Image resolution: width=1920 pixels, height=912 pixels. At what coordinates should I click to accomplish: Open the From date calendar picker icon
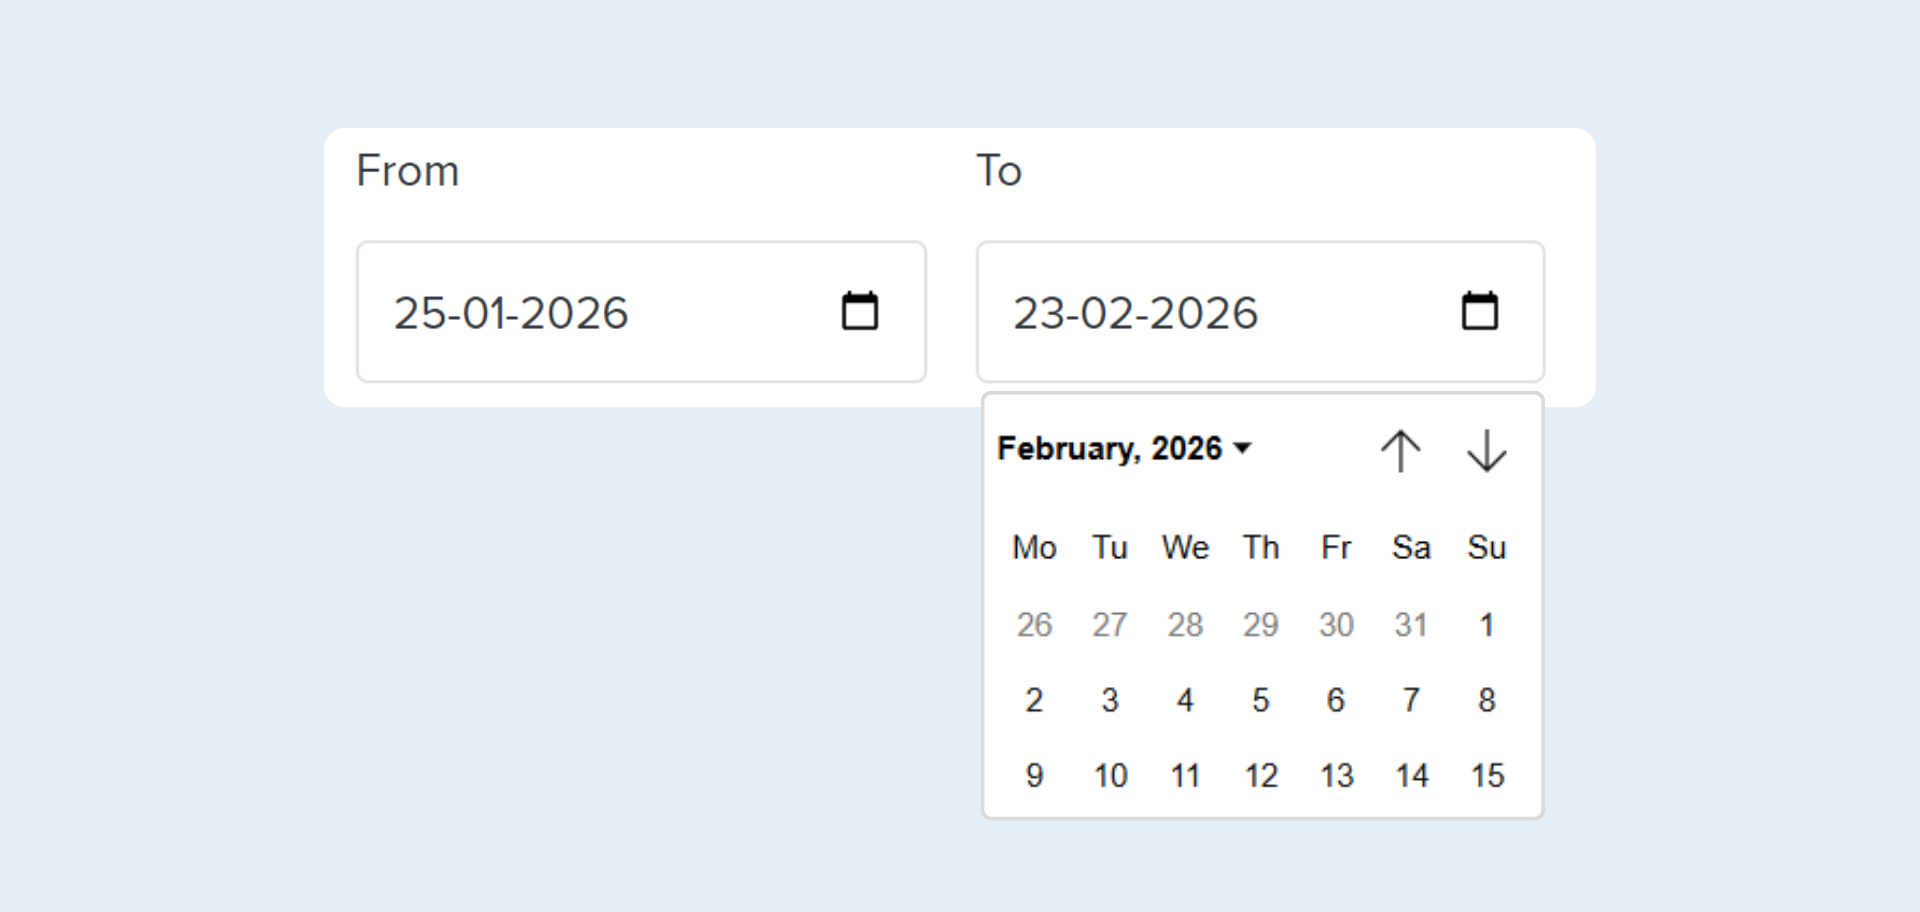coord(859,311)
